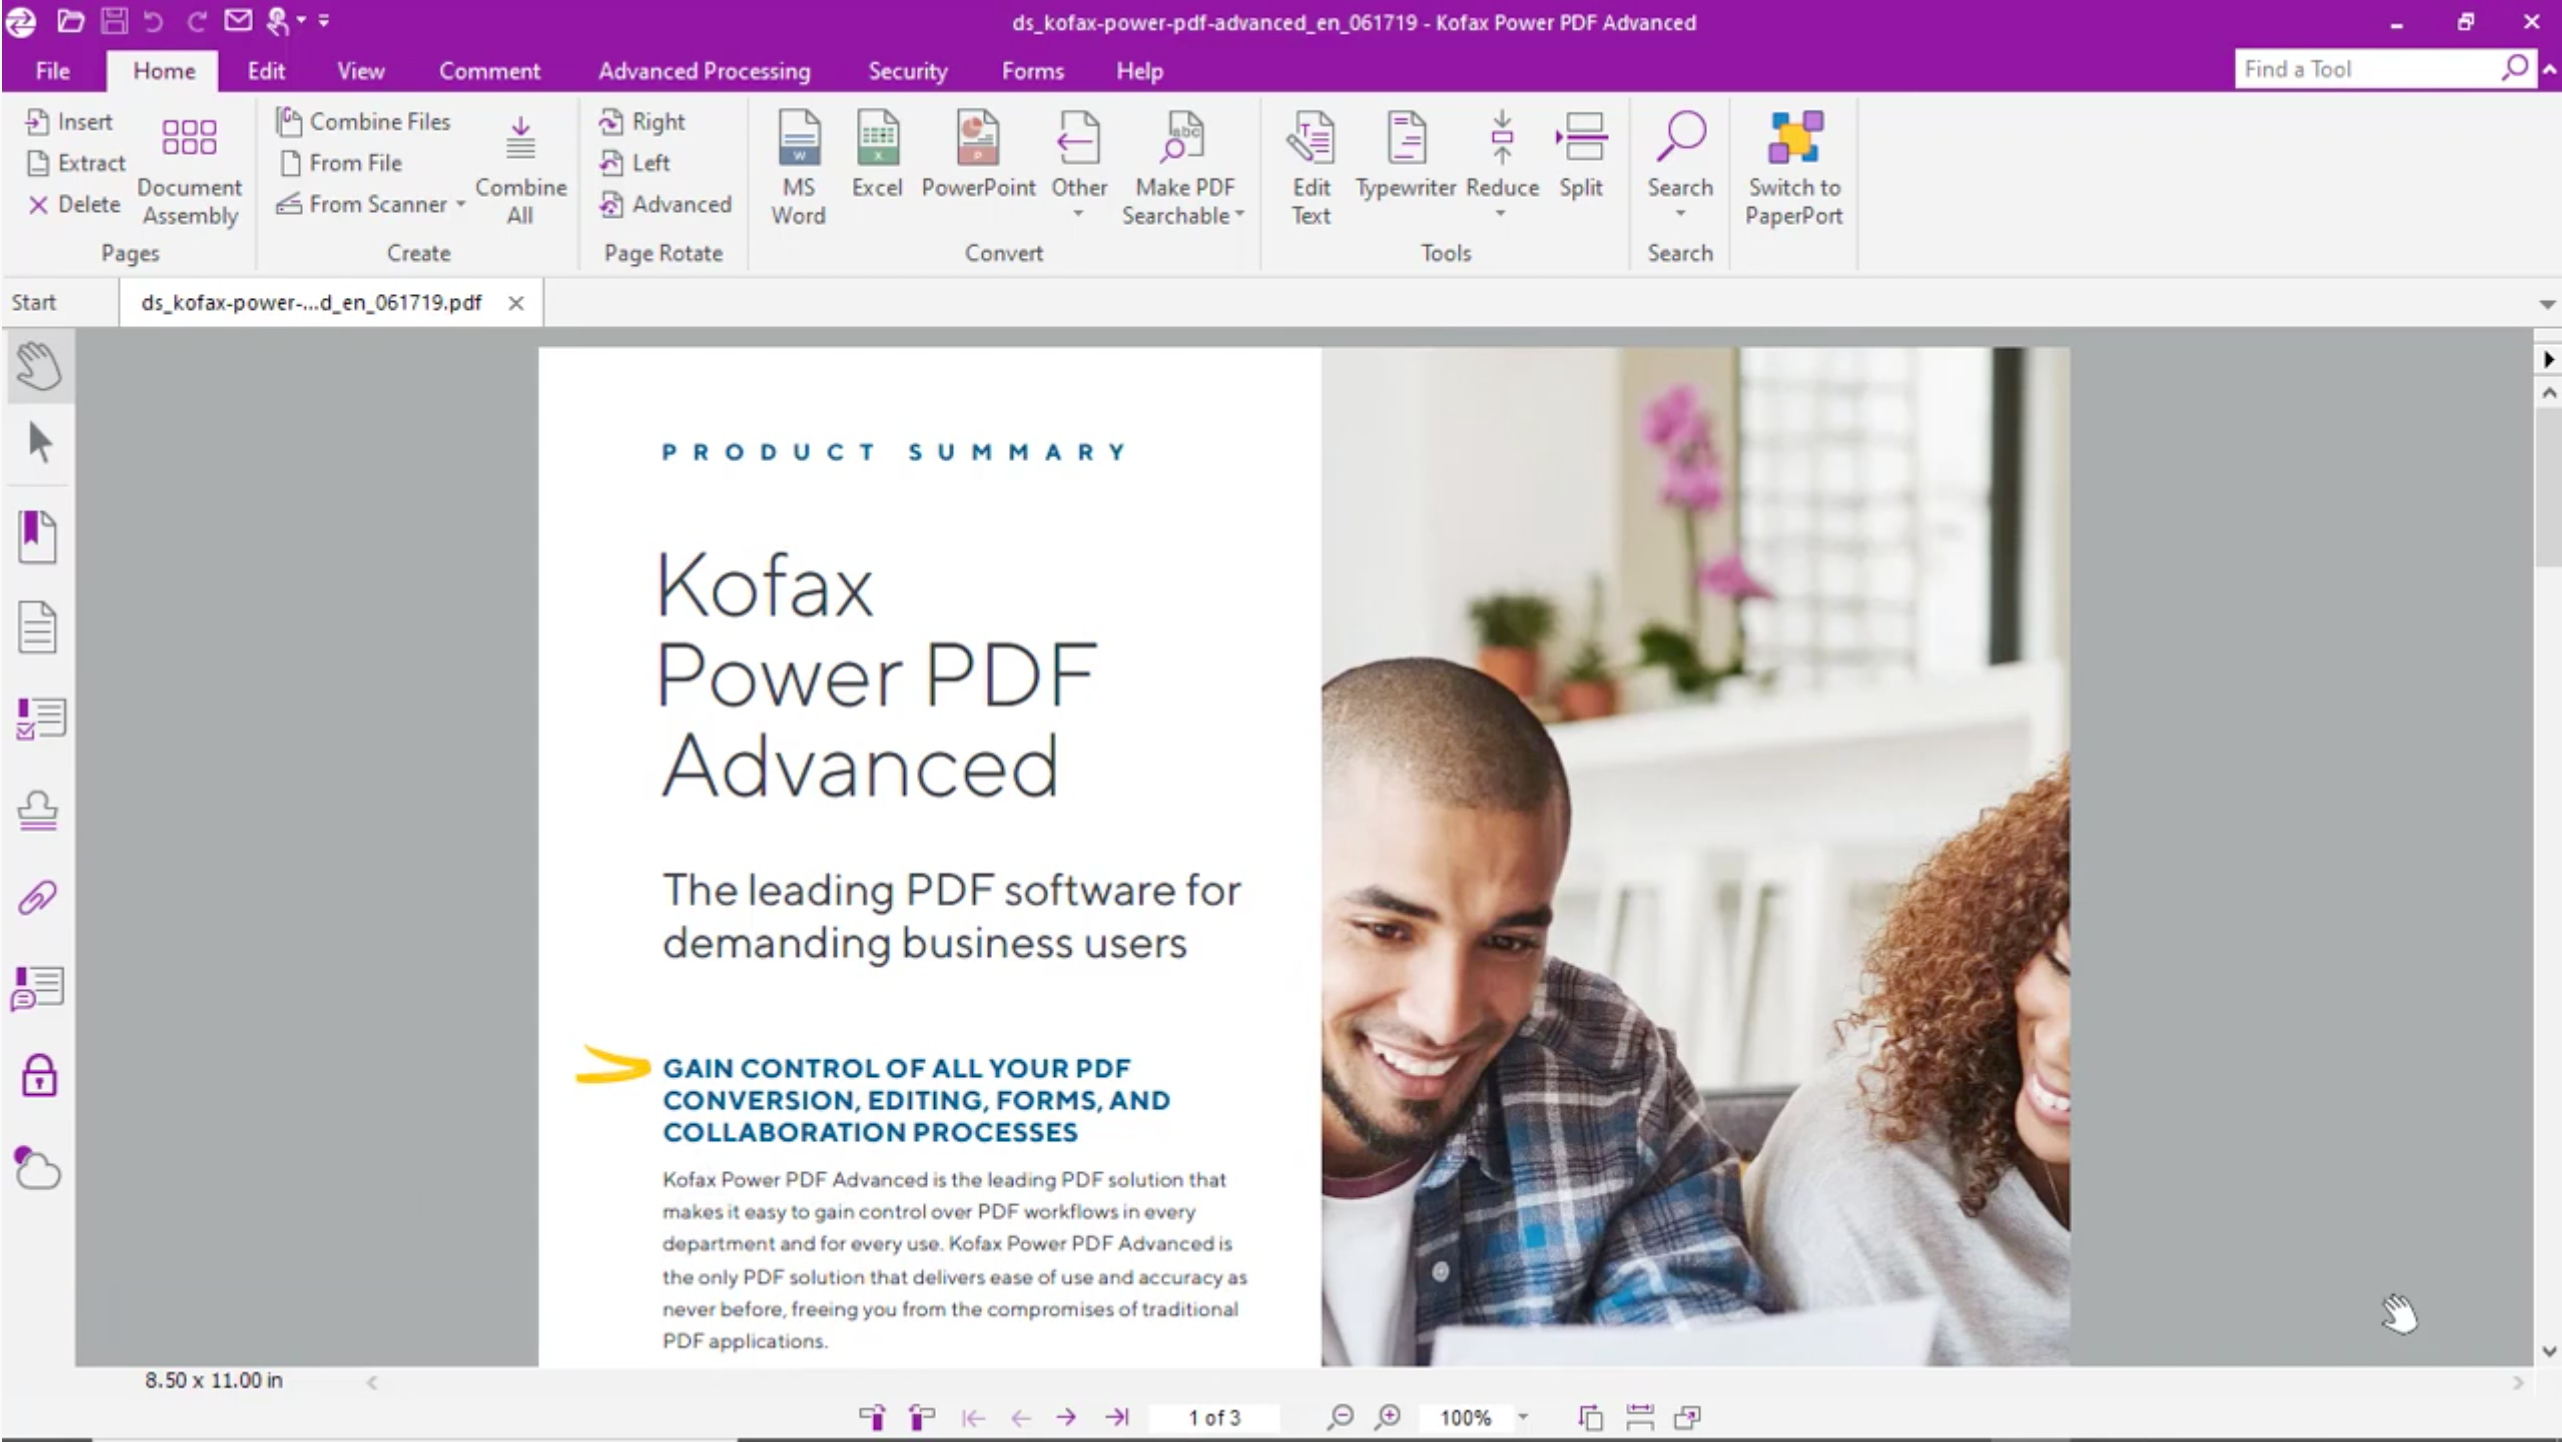Expand the zoom percentage dropdown
The width and height of the screenshot is (2562, 1442).
[x=1523, y=1417]
